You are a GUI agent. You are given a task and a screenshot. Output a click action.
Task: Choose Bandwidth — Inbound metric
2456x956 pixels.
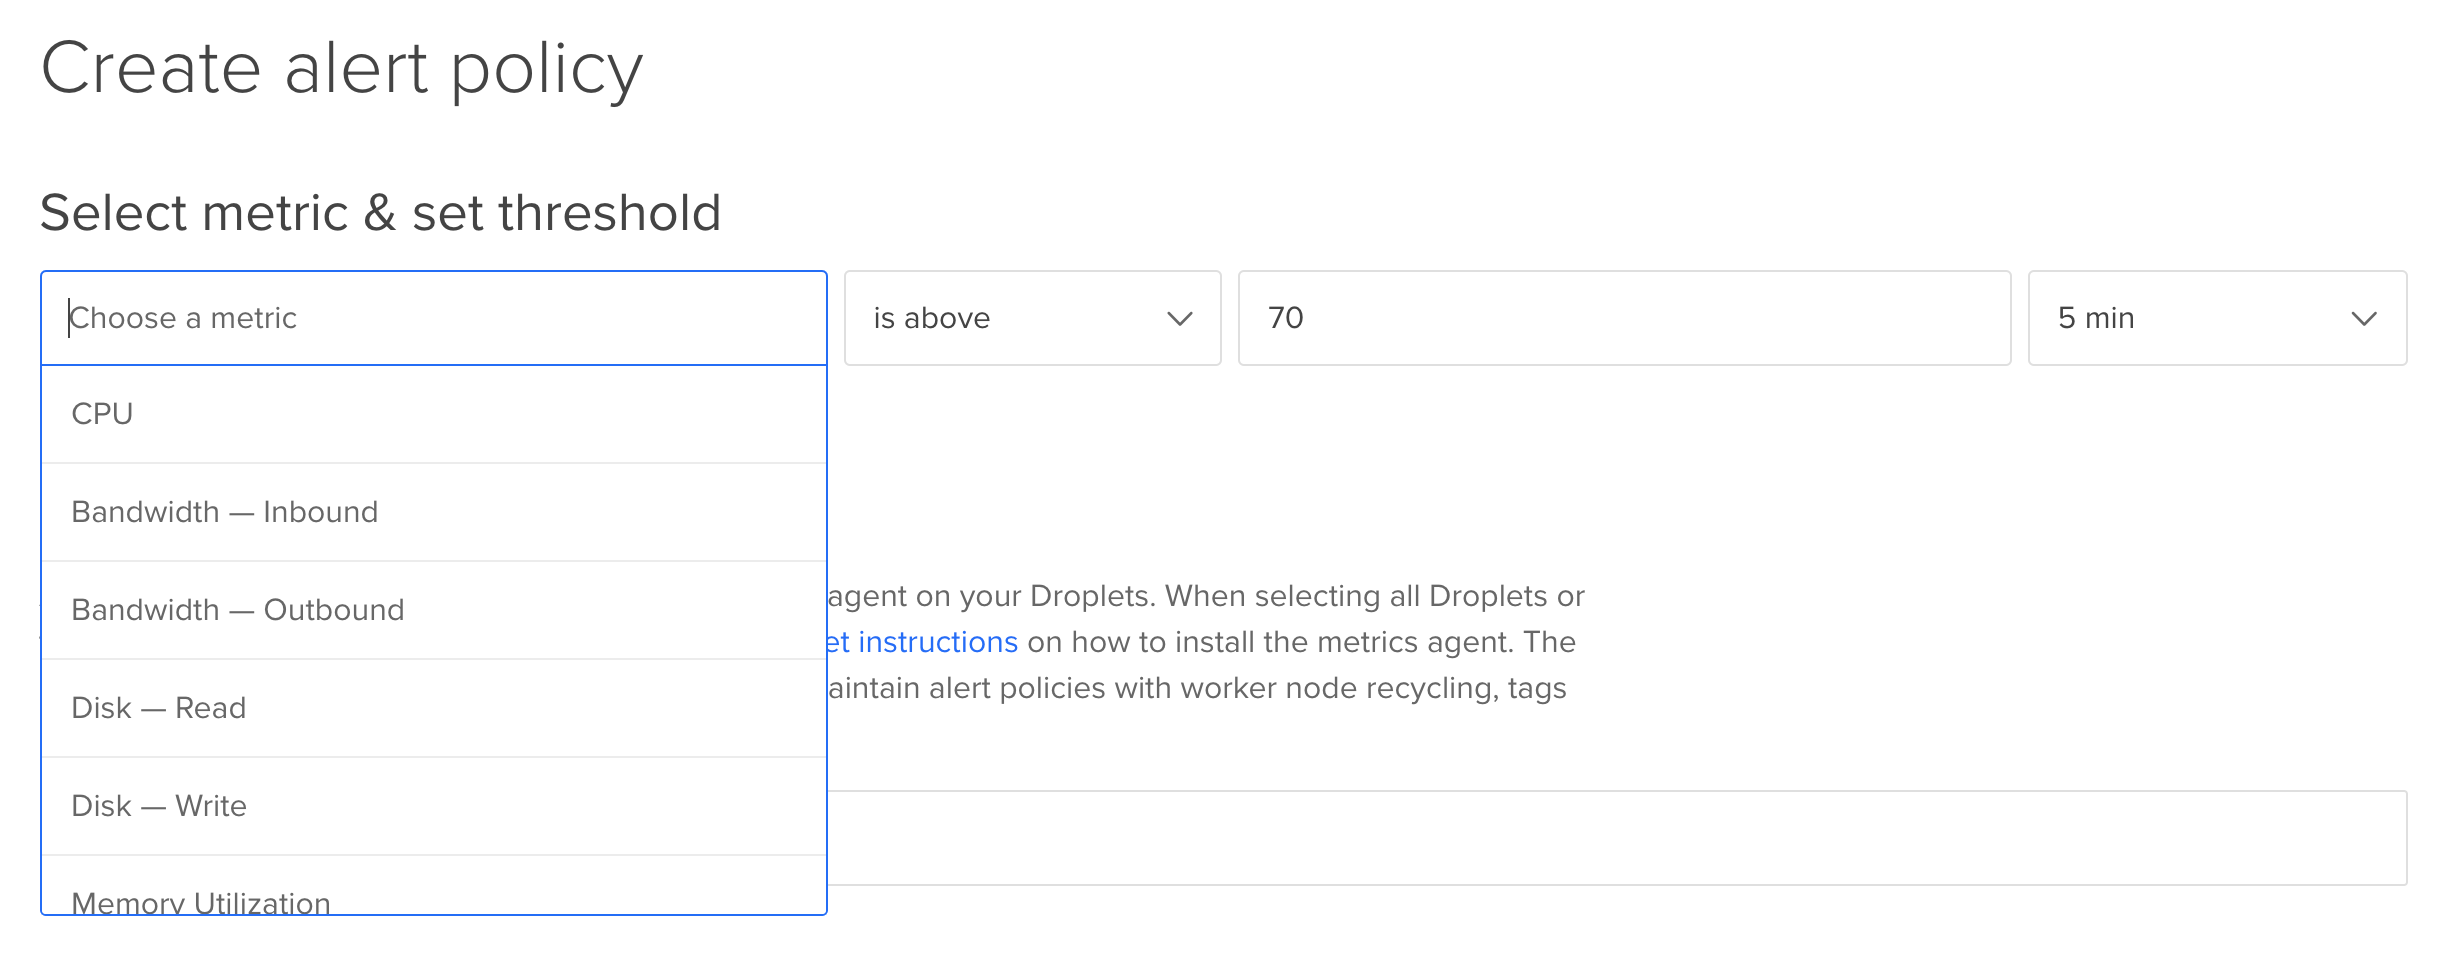point(224,511)
